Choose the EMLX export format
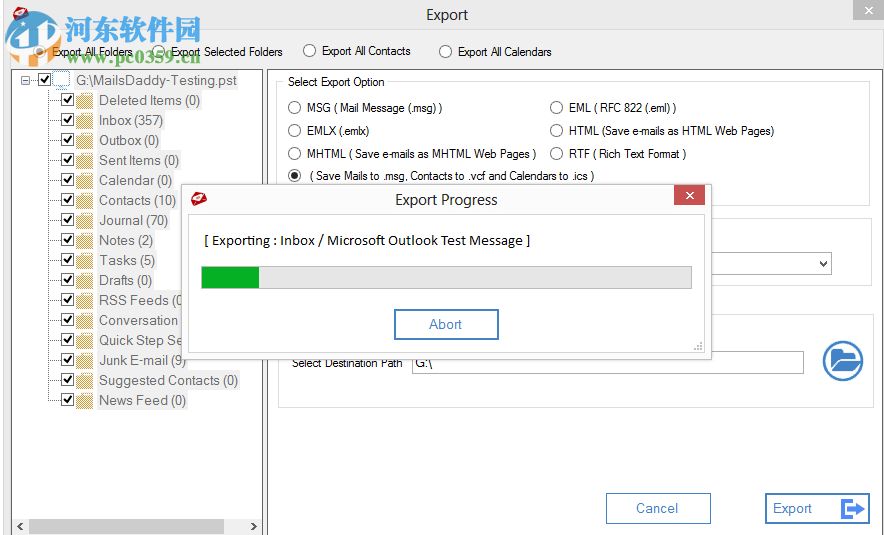Viewport: 884px width, 535px height. 294,131
